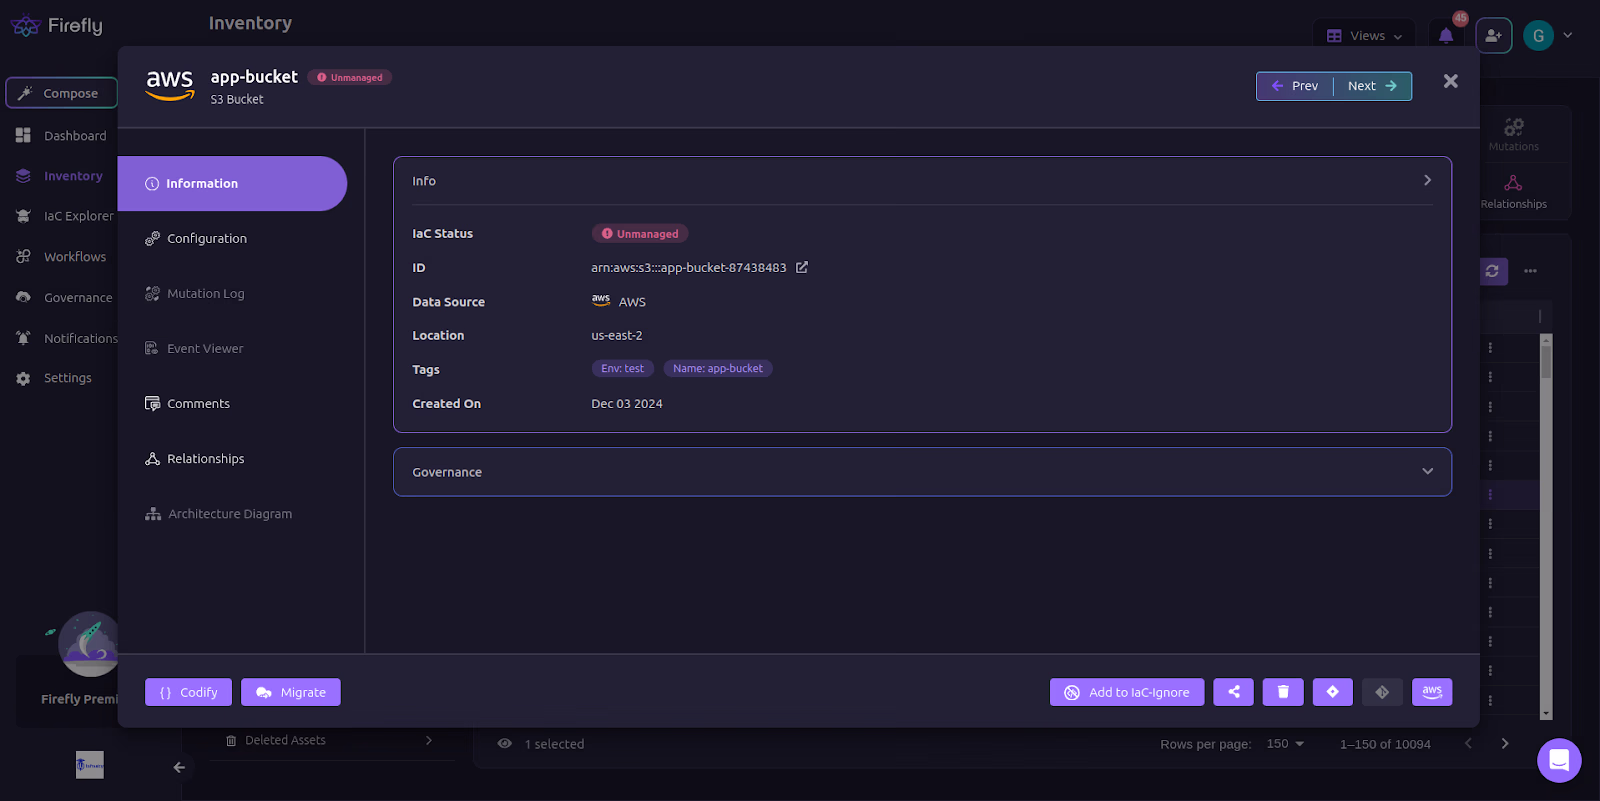The image size is (1600, 801).
Task: Open the Views dropdown
Action: point(1365,36)
